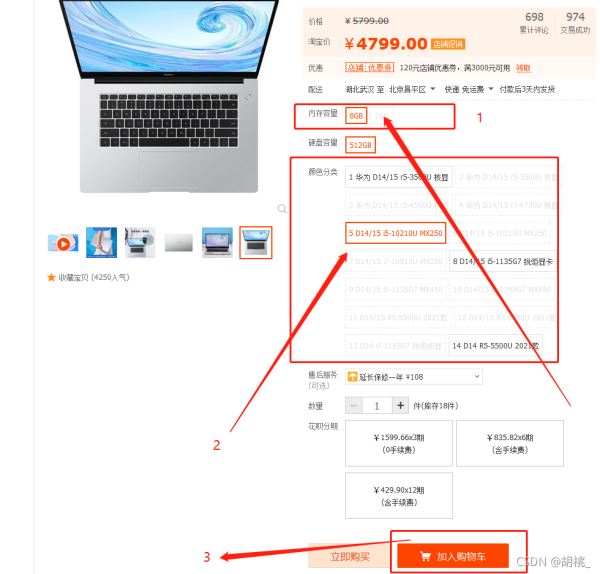
Task: Choose the ¥1599.66x3期 installment plan
Action: coord(399,444)
